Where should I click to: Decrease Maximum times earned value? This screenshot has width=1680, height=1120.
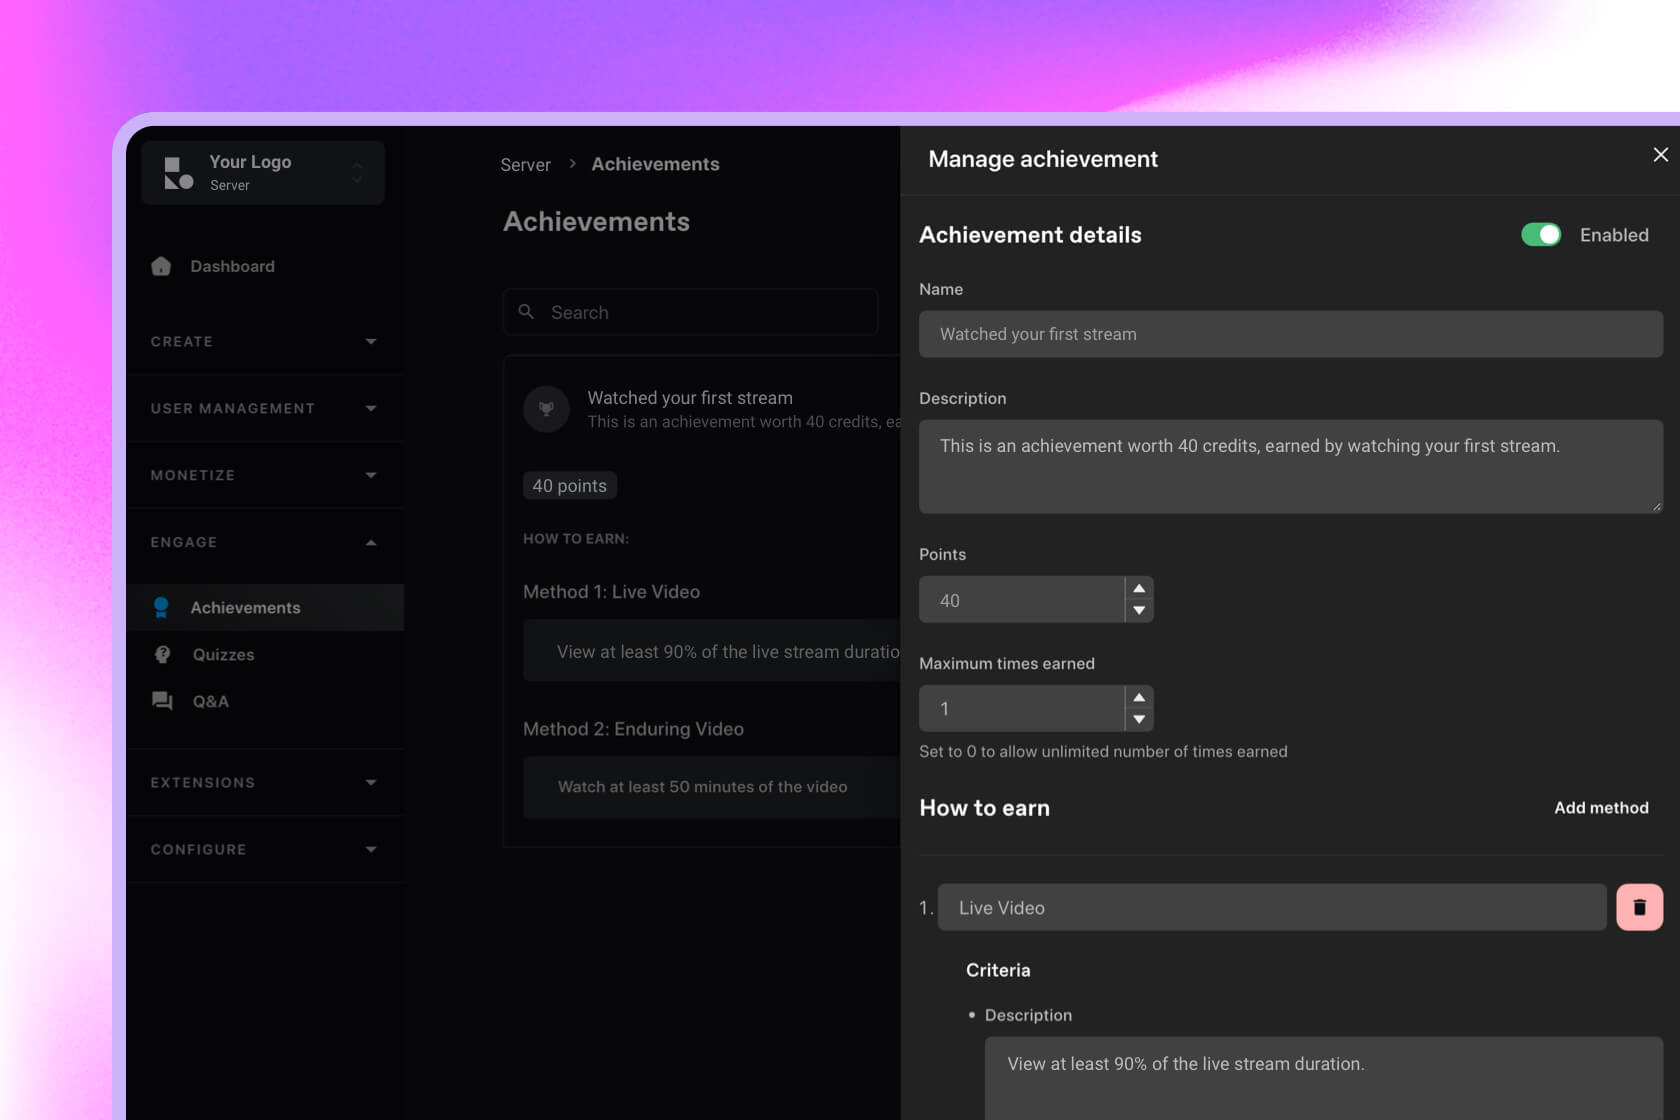(x=1139, y=719)
